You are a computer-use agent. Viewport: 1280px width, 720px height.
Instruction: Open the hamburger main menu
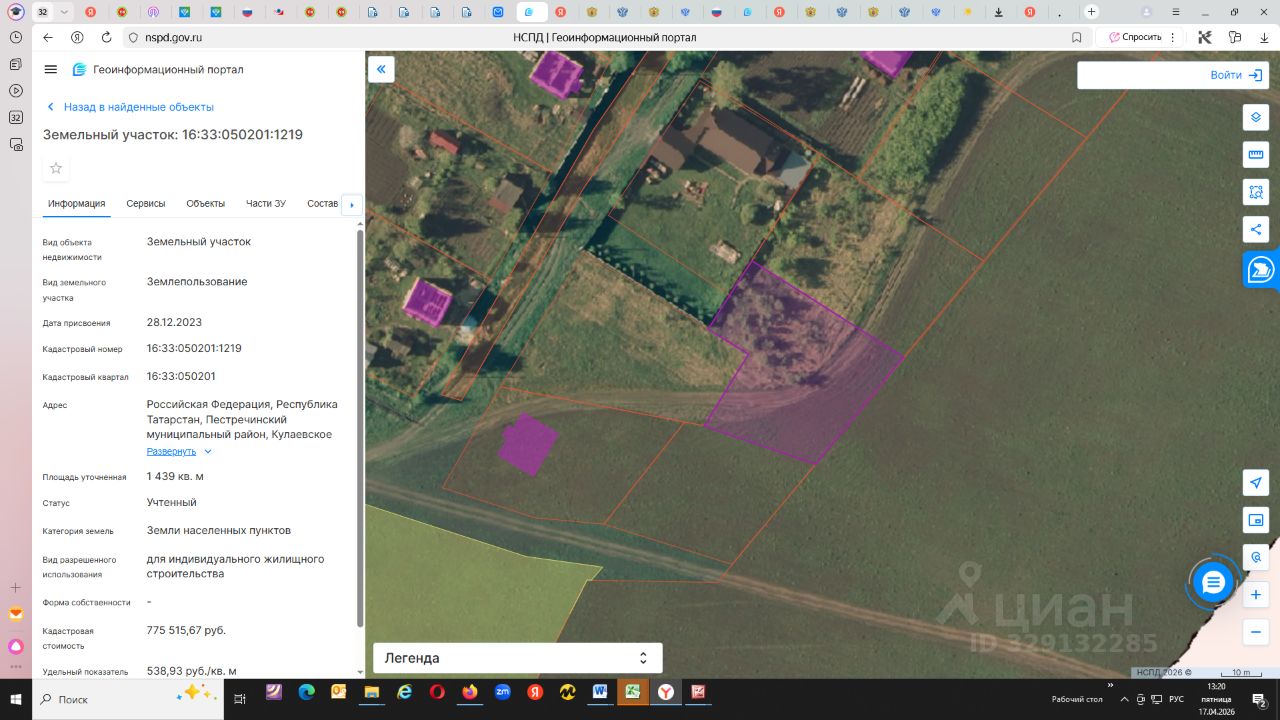point(51,69)
